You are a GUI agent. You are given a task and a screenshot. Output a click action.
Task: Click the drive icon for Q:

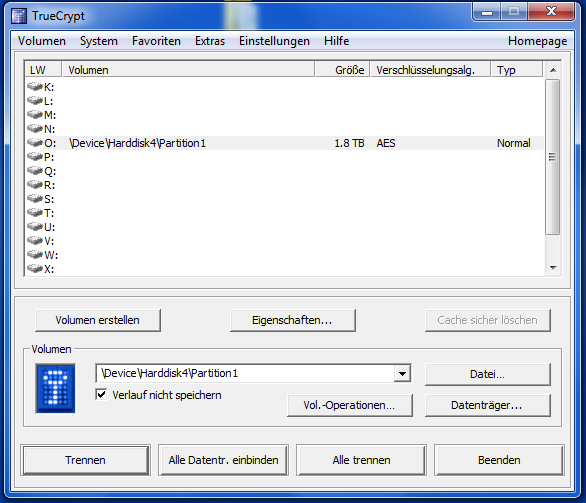click(x=35, y=171)
